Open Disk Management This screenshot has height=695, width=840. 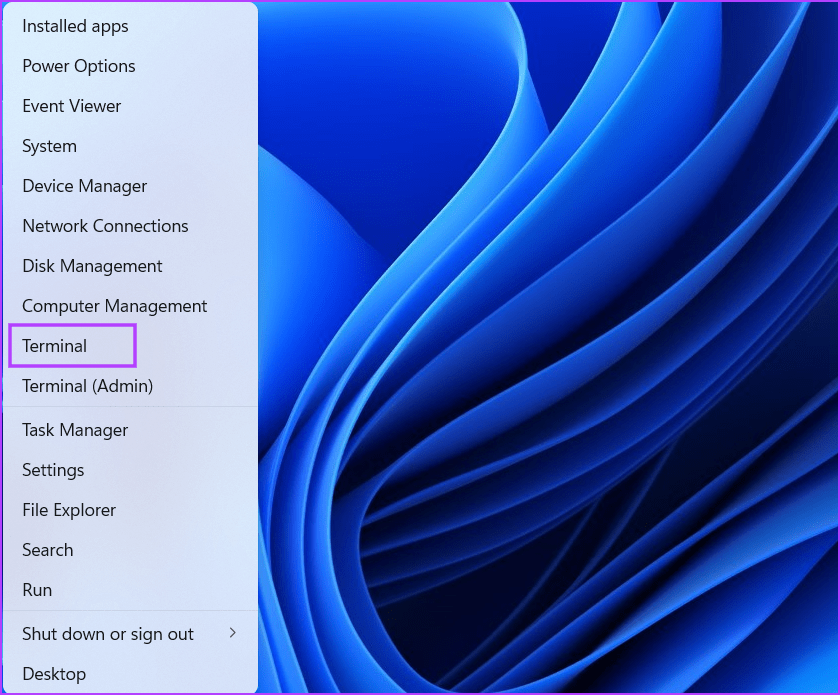coord(92,266)
